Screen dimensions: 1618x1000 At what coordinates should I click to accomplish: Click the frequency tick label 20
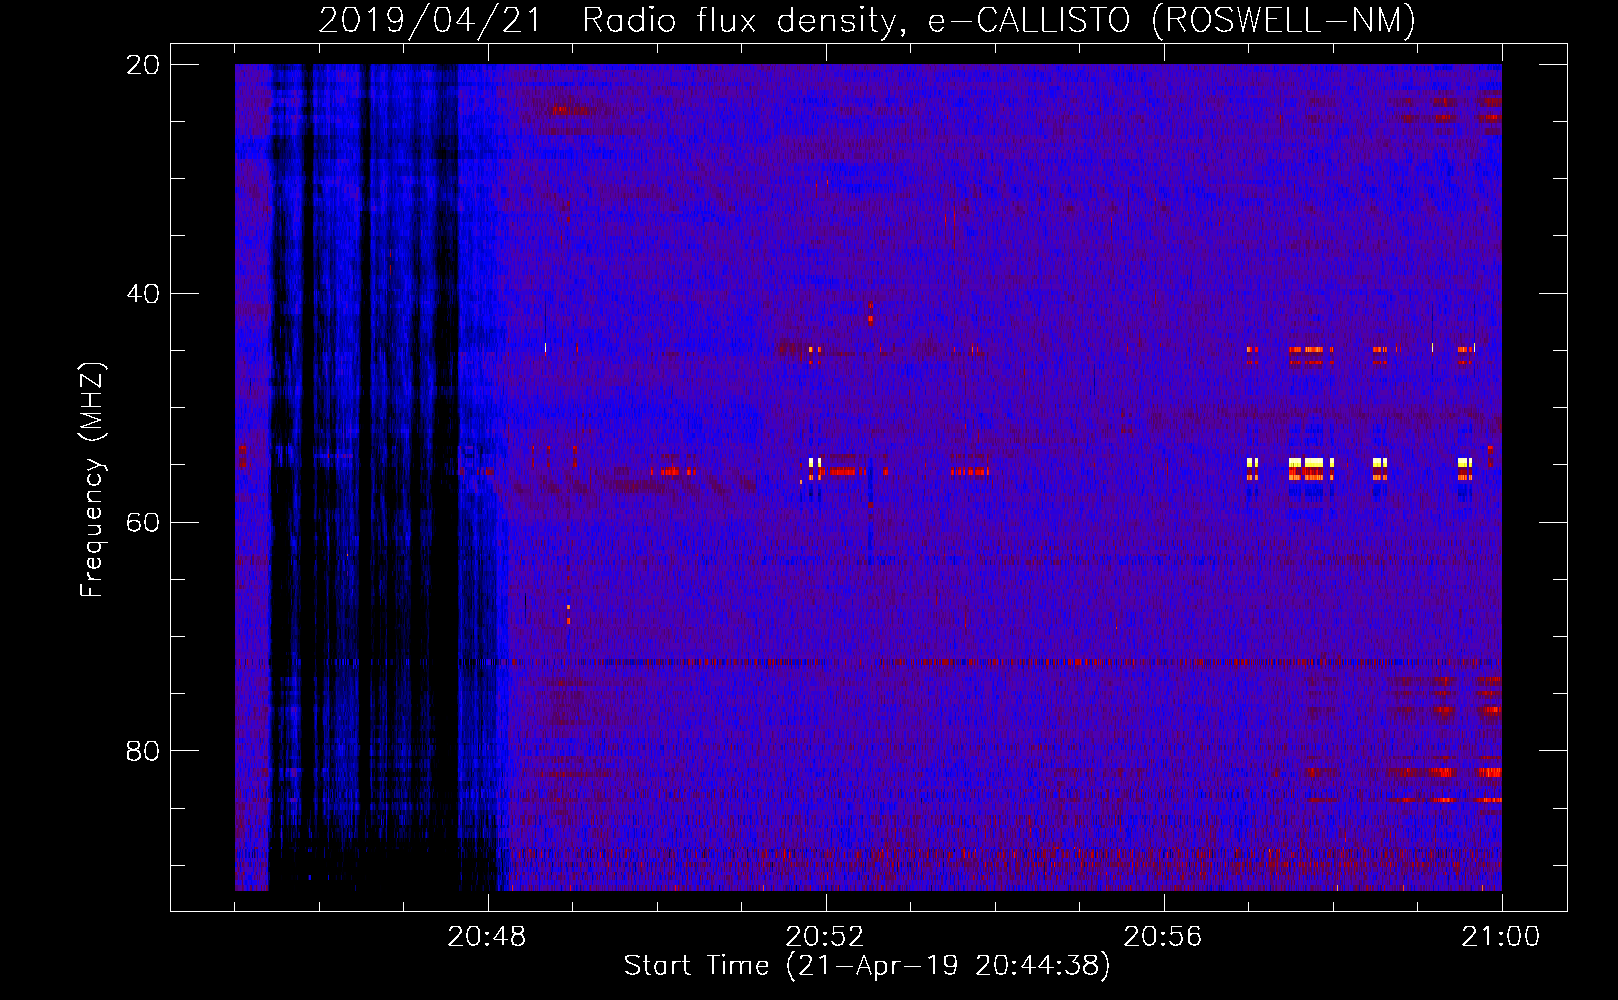coord(143,65)
